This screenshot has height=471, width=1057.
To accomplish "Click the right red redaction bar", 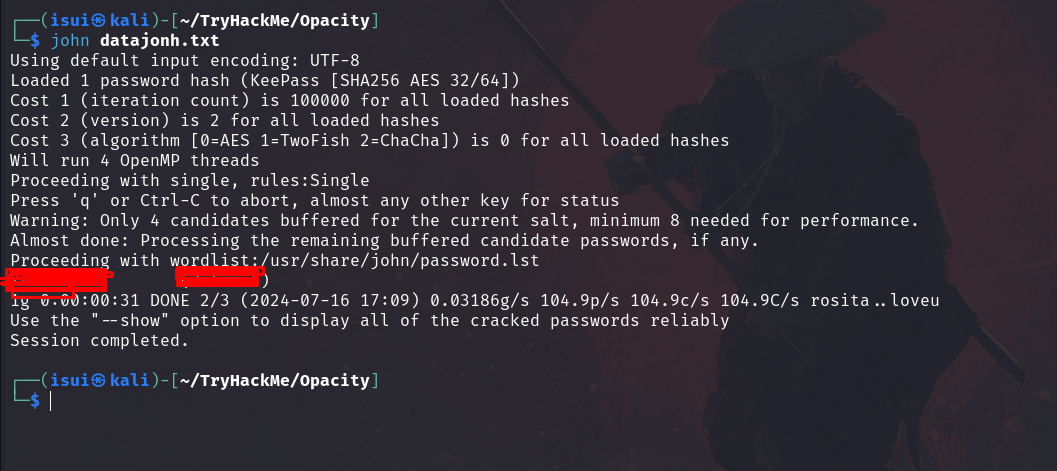I will click(221, 280).
